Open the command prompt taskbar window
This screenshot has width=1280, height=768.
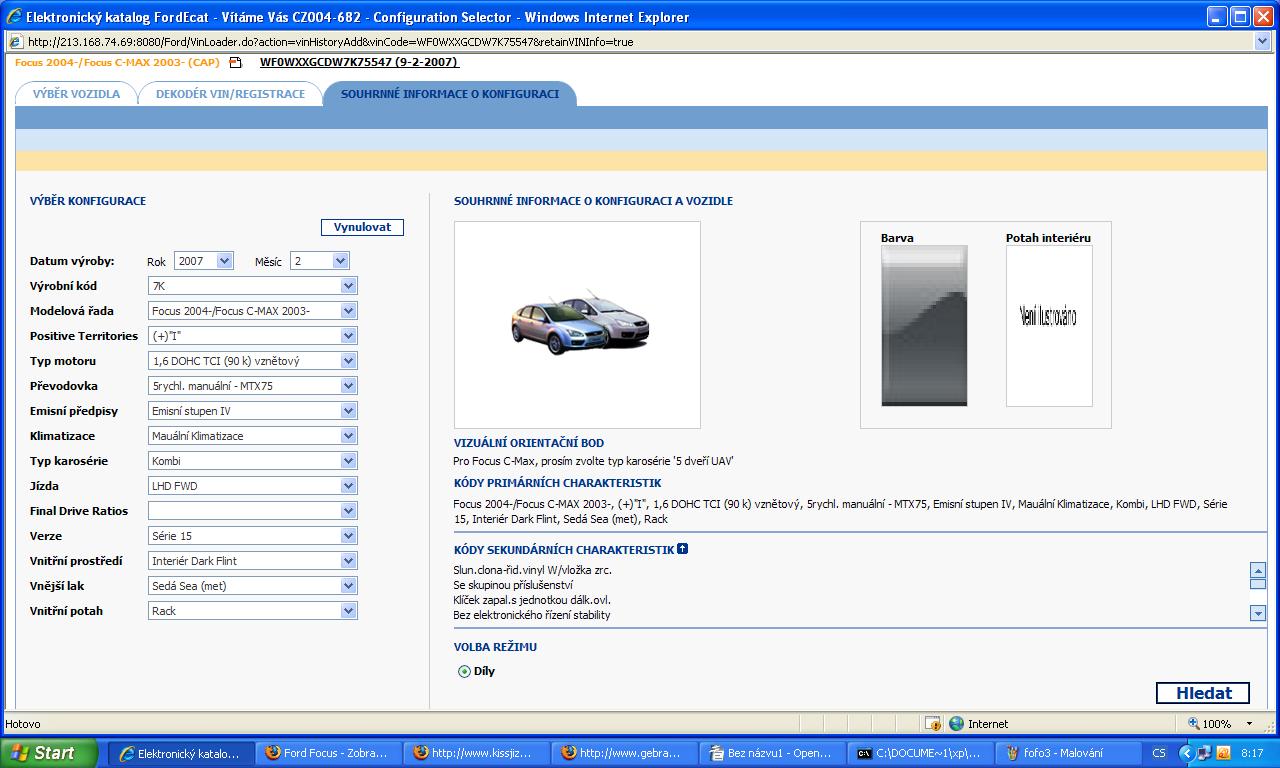[x=919, y=753]
